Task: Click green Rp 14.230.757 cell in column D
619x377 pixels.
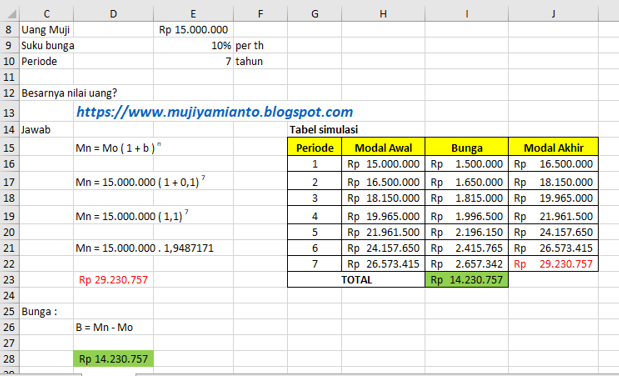Action: [x=113, y=359]
